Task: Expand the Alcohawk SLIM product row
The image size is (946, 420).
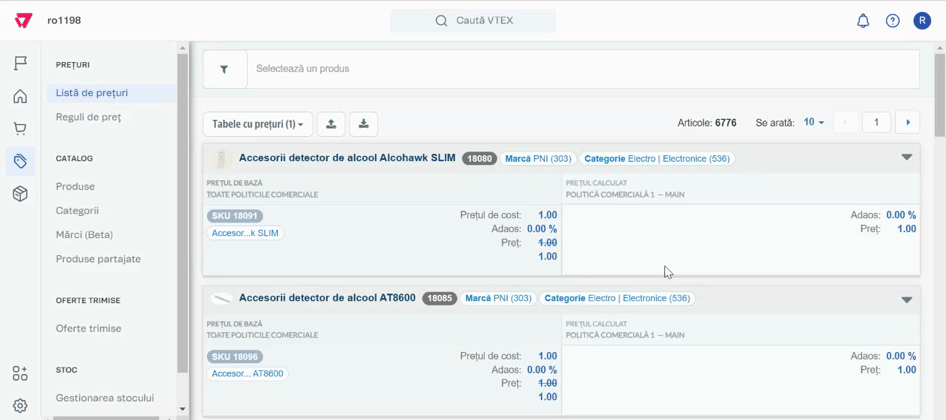Action: click(906, 158)
